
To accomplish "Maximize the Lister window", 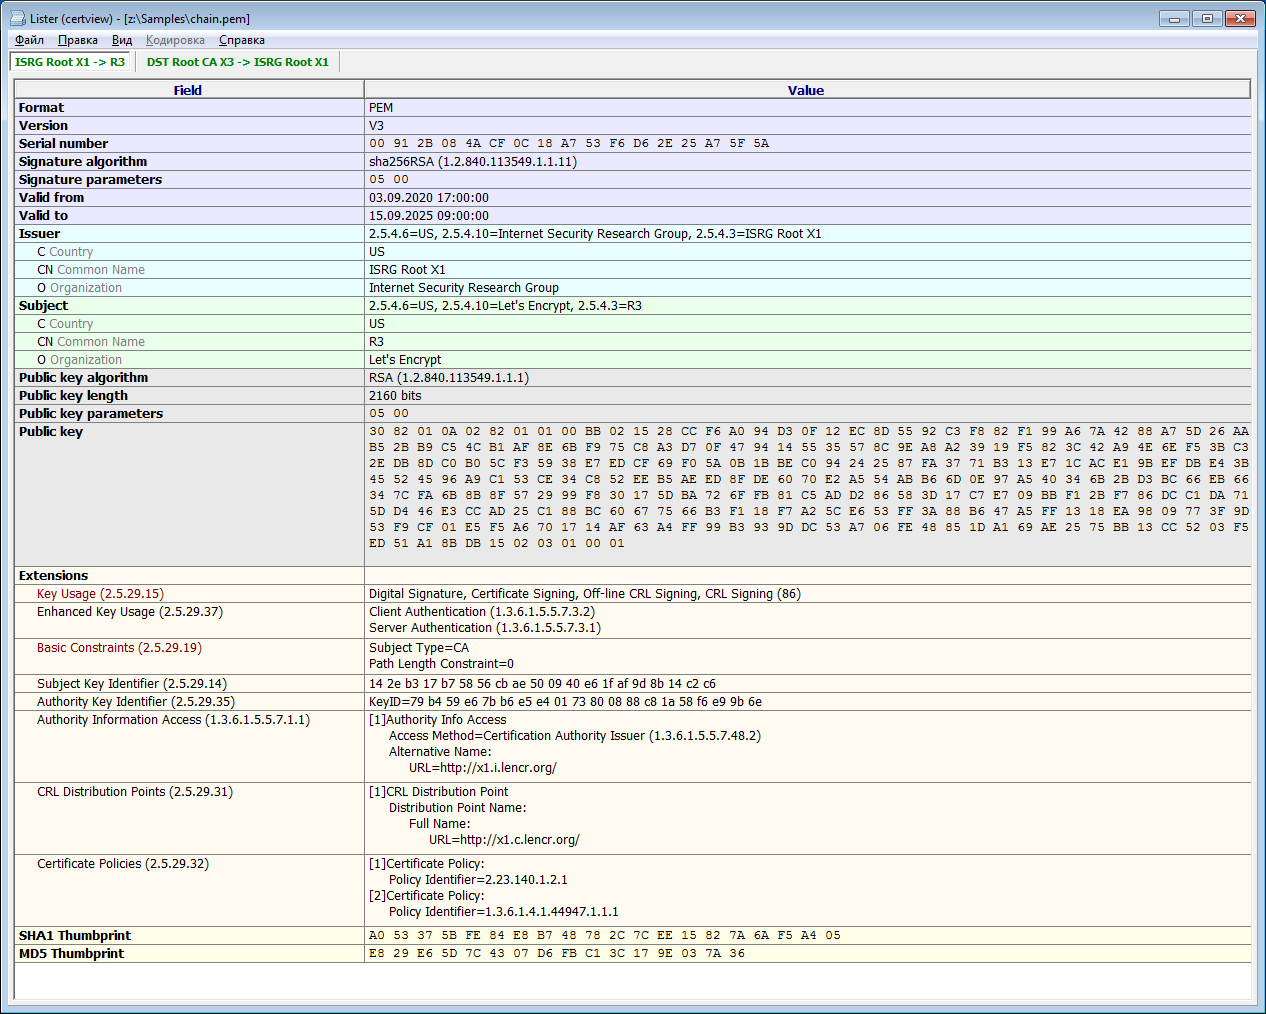I will point(1207,18).
